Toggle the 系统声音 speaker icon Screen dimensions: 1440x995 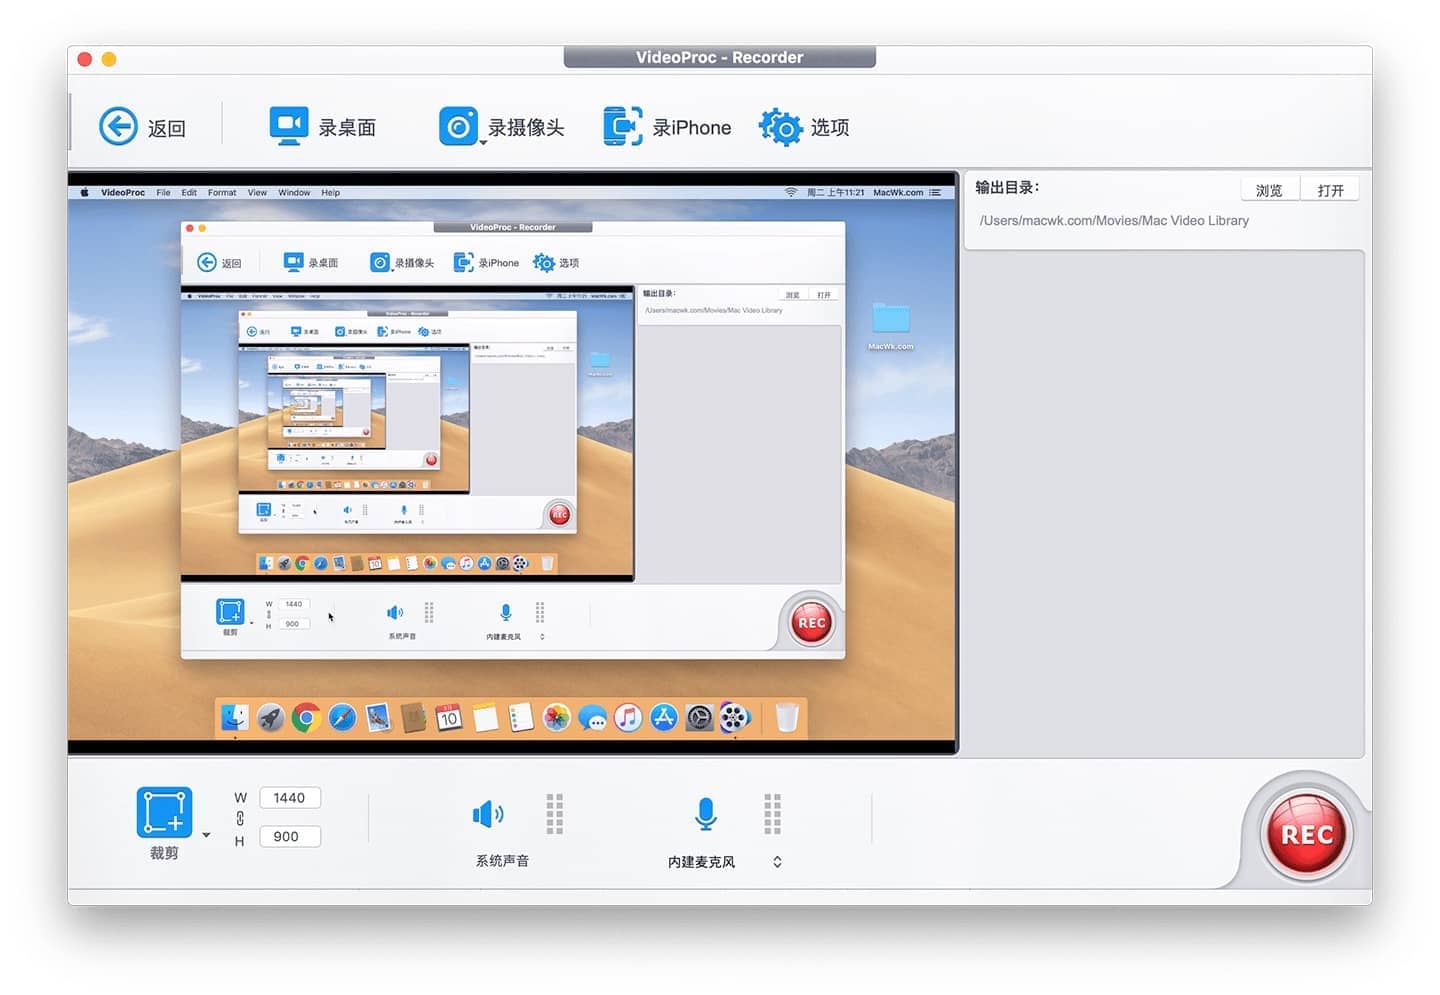coord(488,815)
